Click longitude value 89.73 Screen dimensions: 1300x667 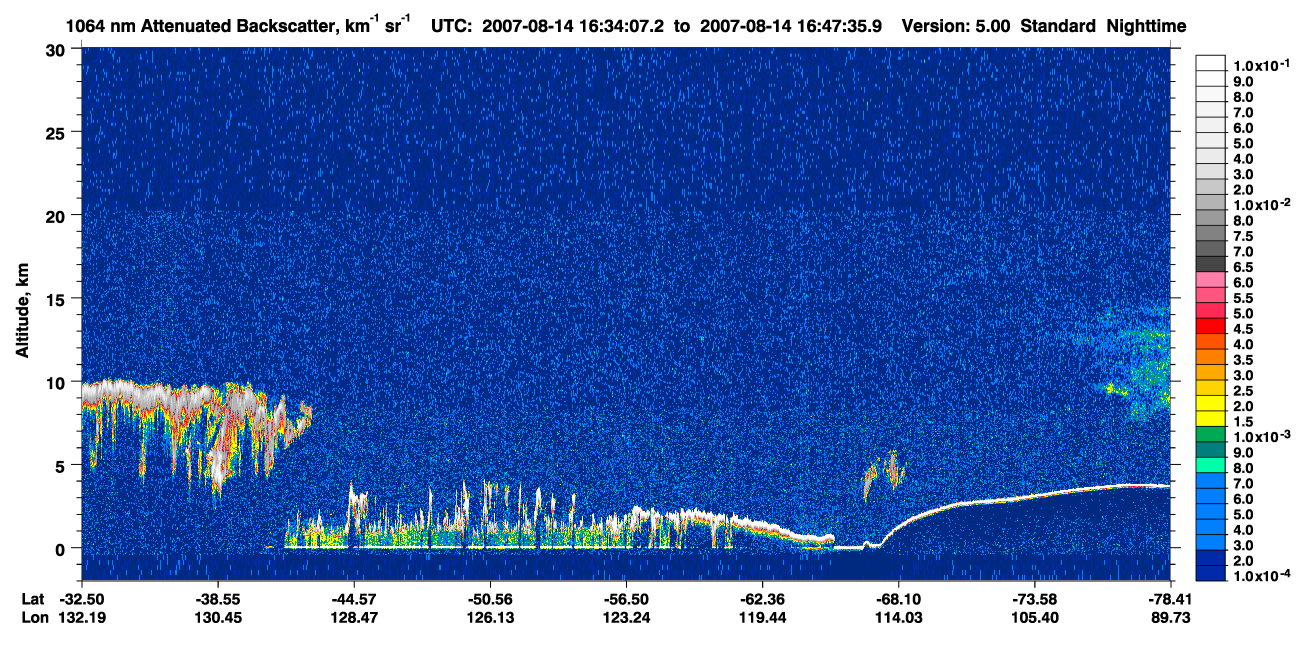[1170, 618]
